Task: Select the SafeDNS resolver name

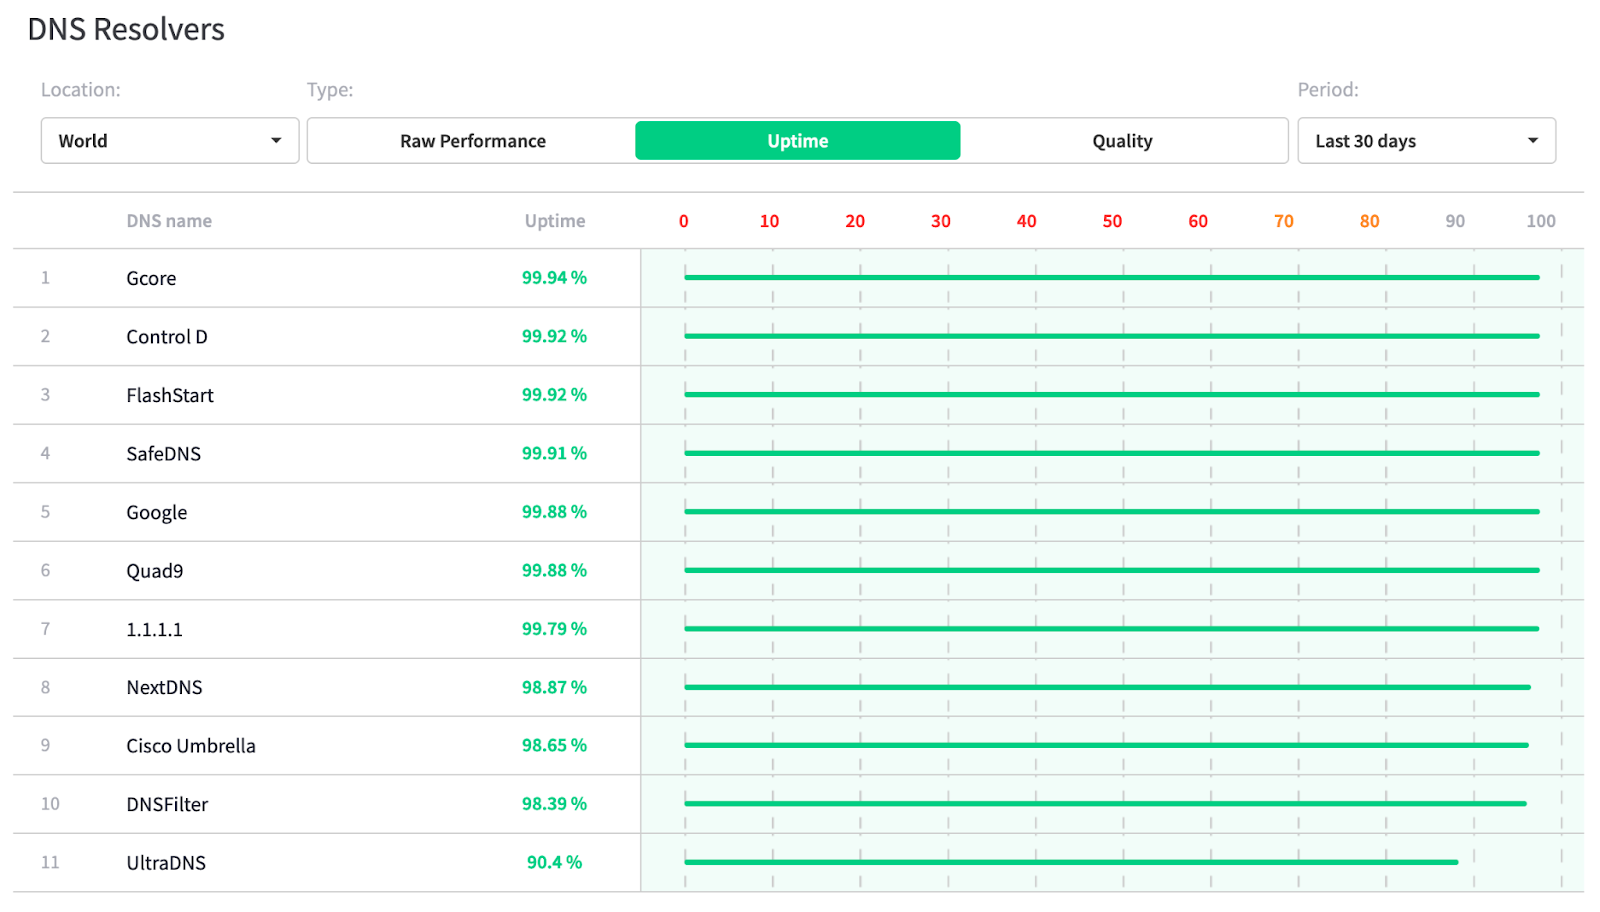Action: tap(164, 454)
